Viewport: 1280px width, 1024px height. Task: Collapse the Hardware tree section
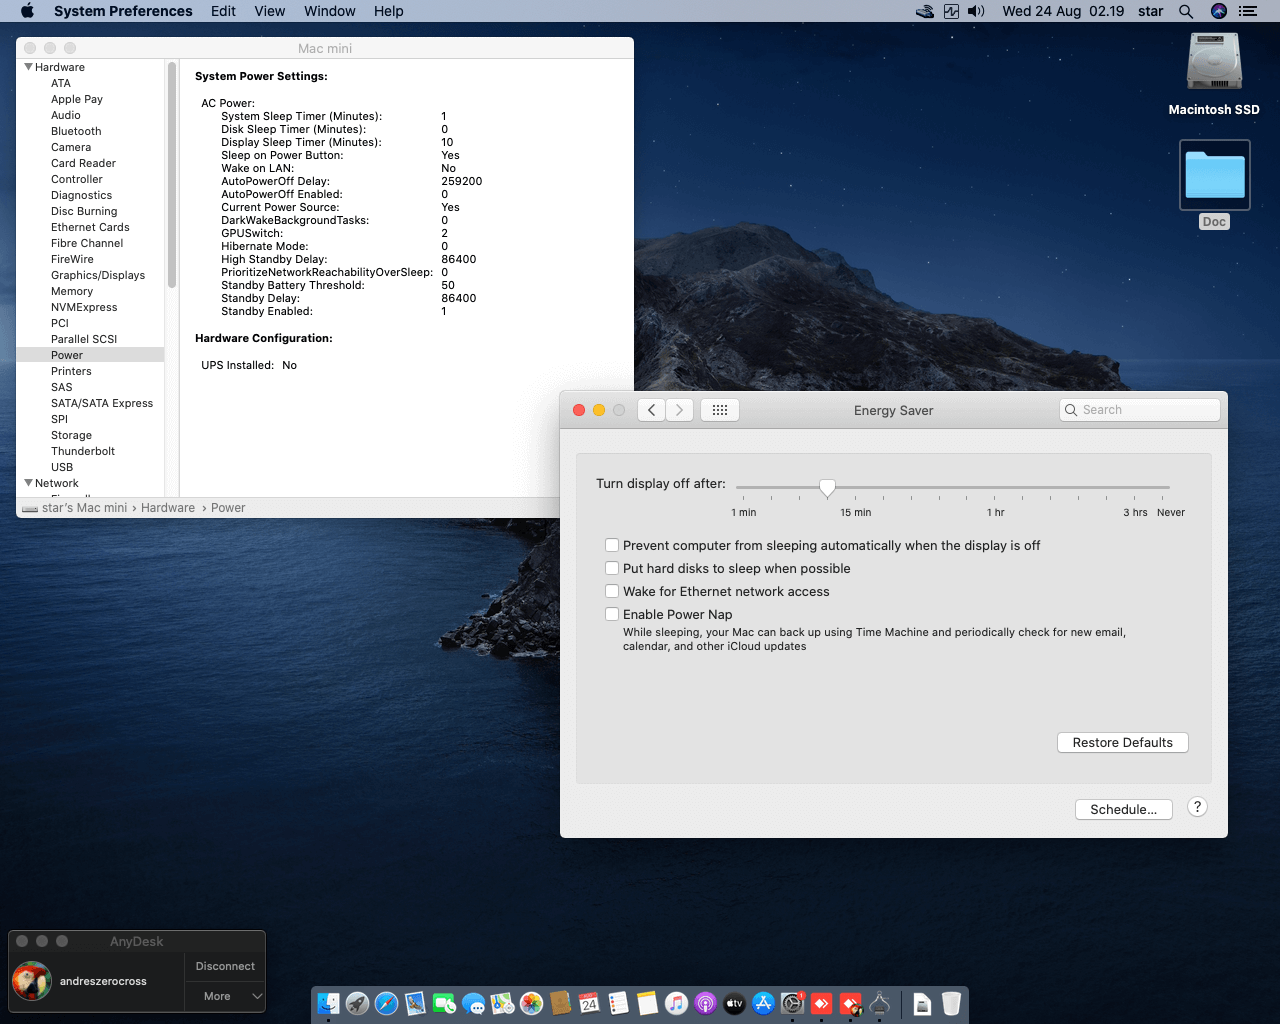(x=28, y=67)
